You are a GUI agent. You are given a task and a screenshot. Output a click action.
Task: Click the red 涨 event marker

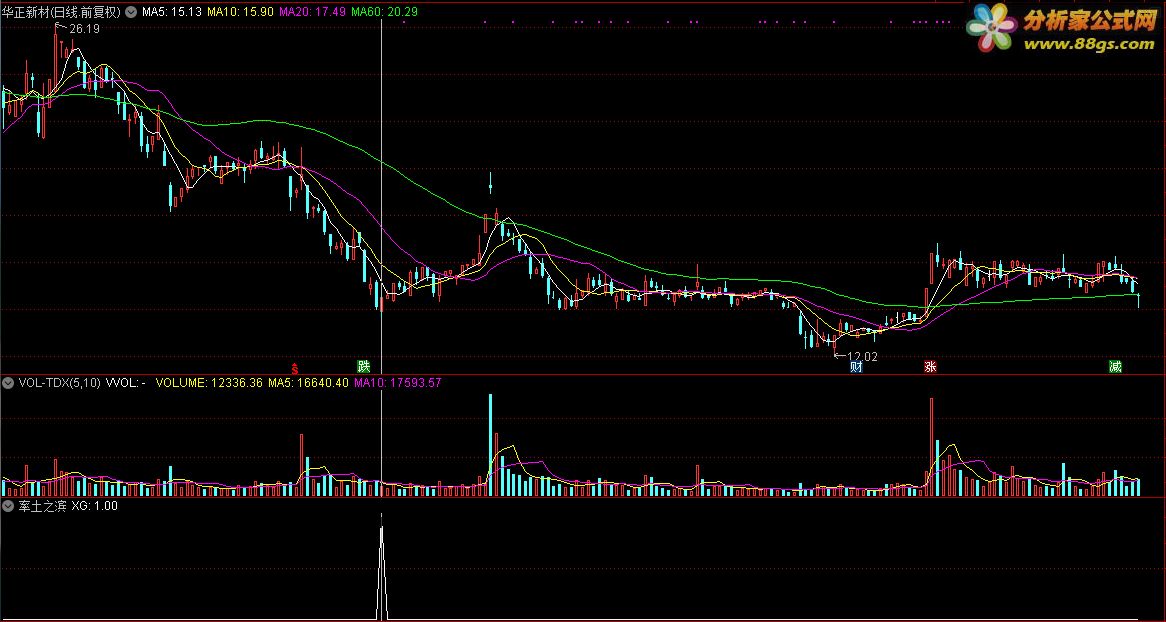pyautogui.click(x=930, y=366)
